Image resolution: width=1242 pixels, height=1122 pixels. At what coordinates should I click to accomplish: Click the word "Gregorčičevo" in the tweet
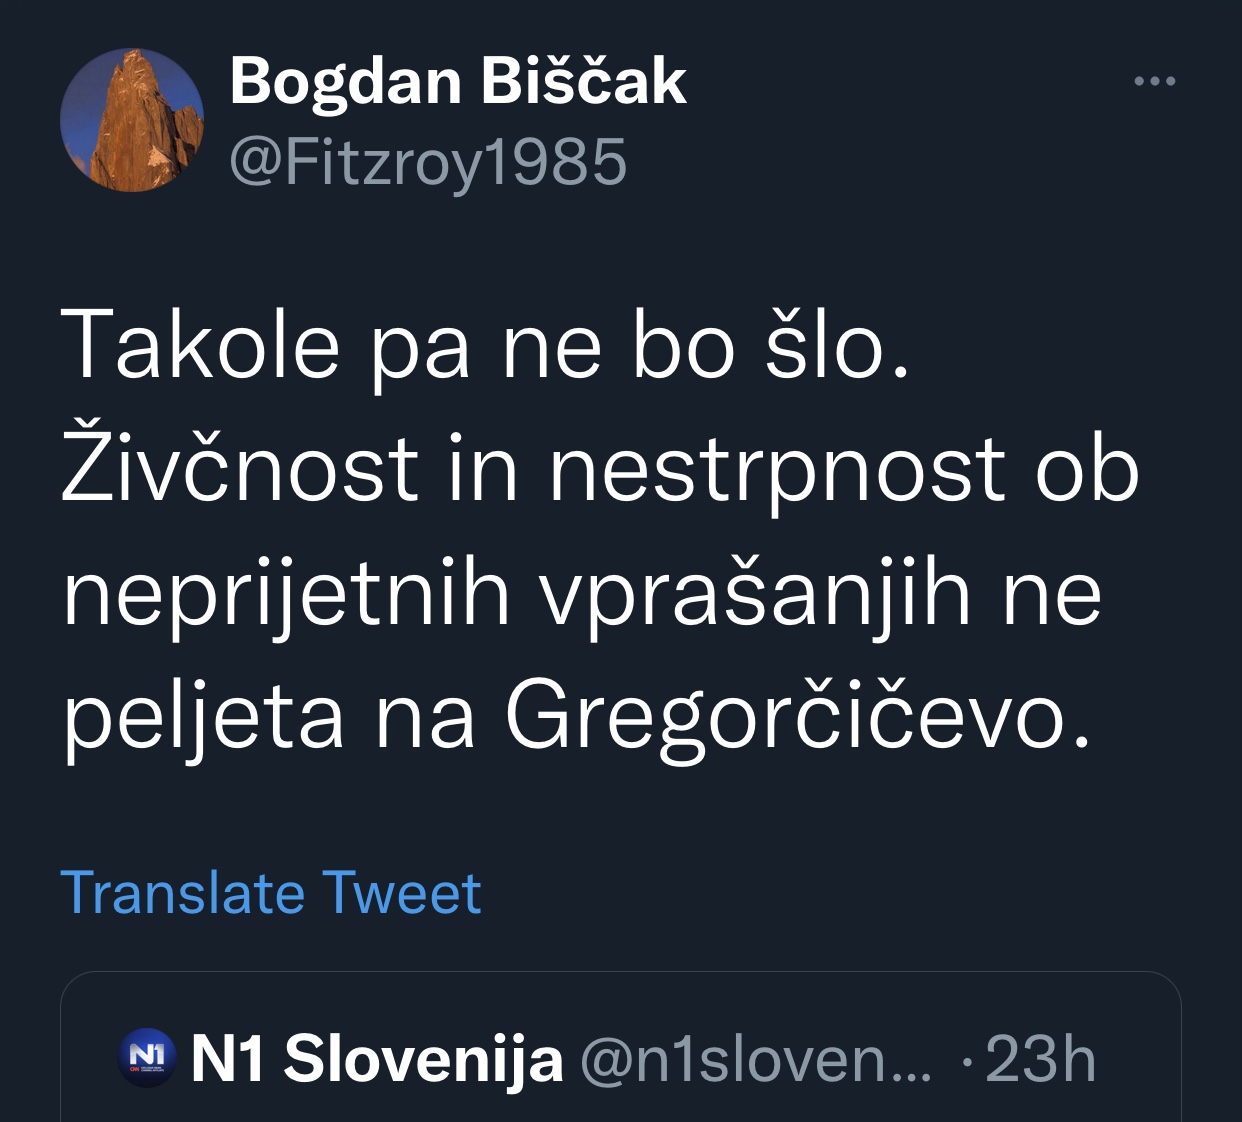coord(785,716)
